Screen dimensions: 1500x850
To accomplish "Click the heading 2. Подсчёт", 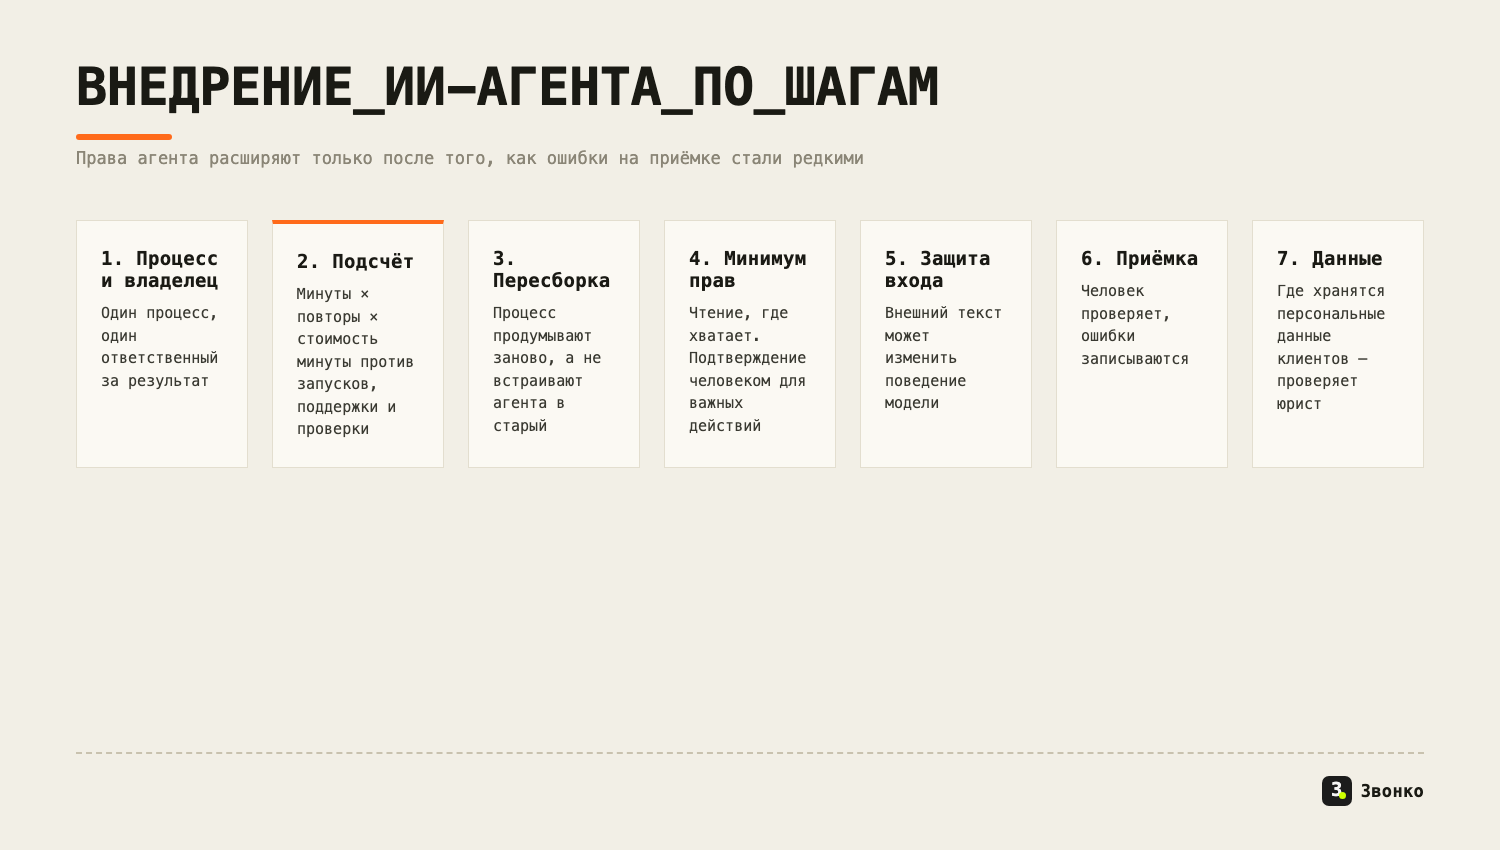I will (x=355, y=261).
